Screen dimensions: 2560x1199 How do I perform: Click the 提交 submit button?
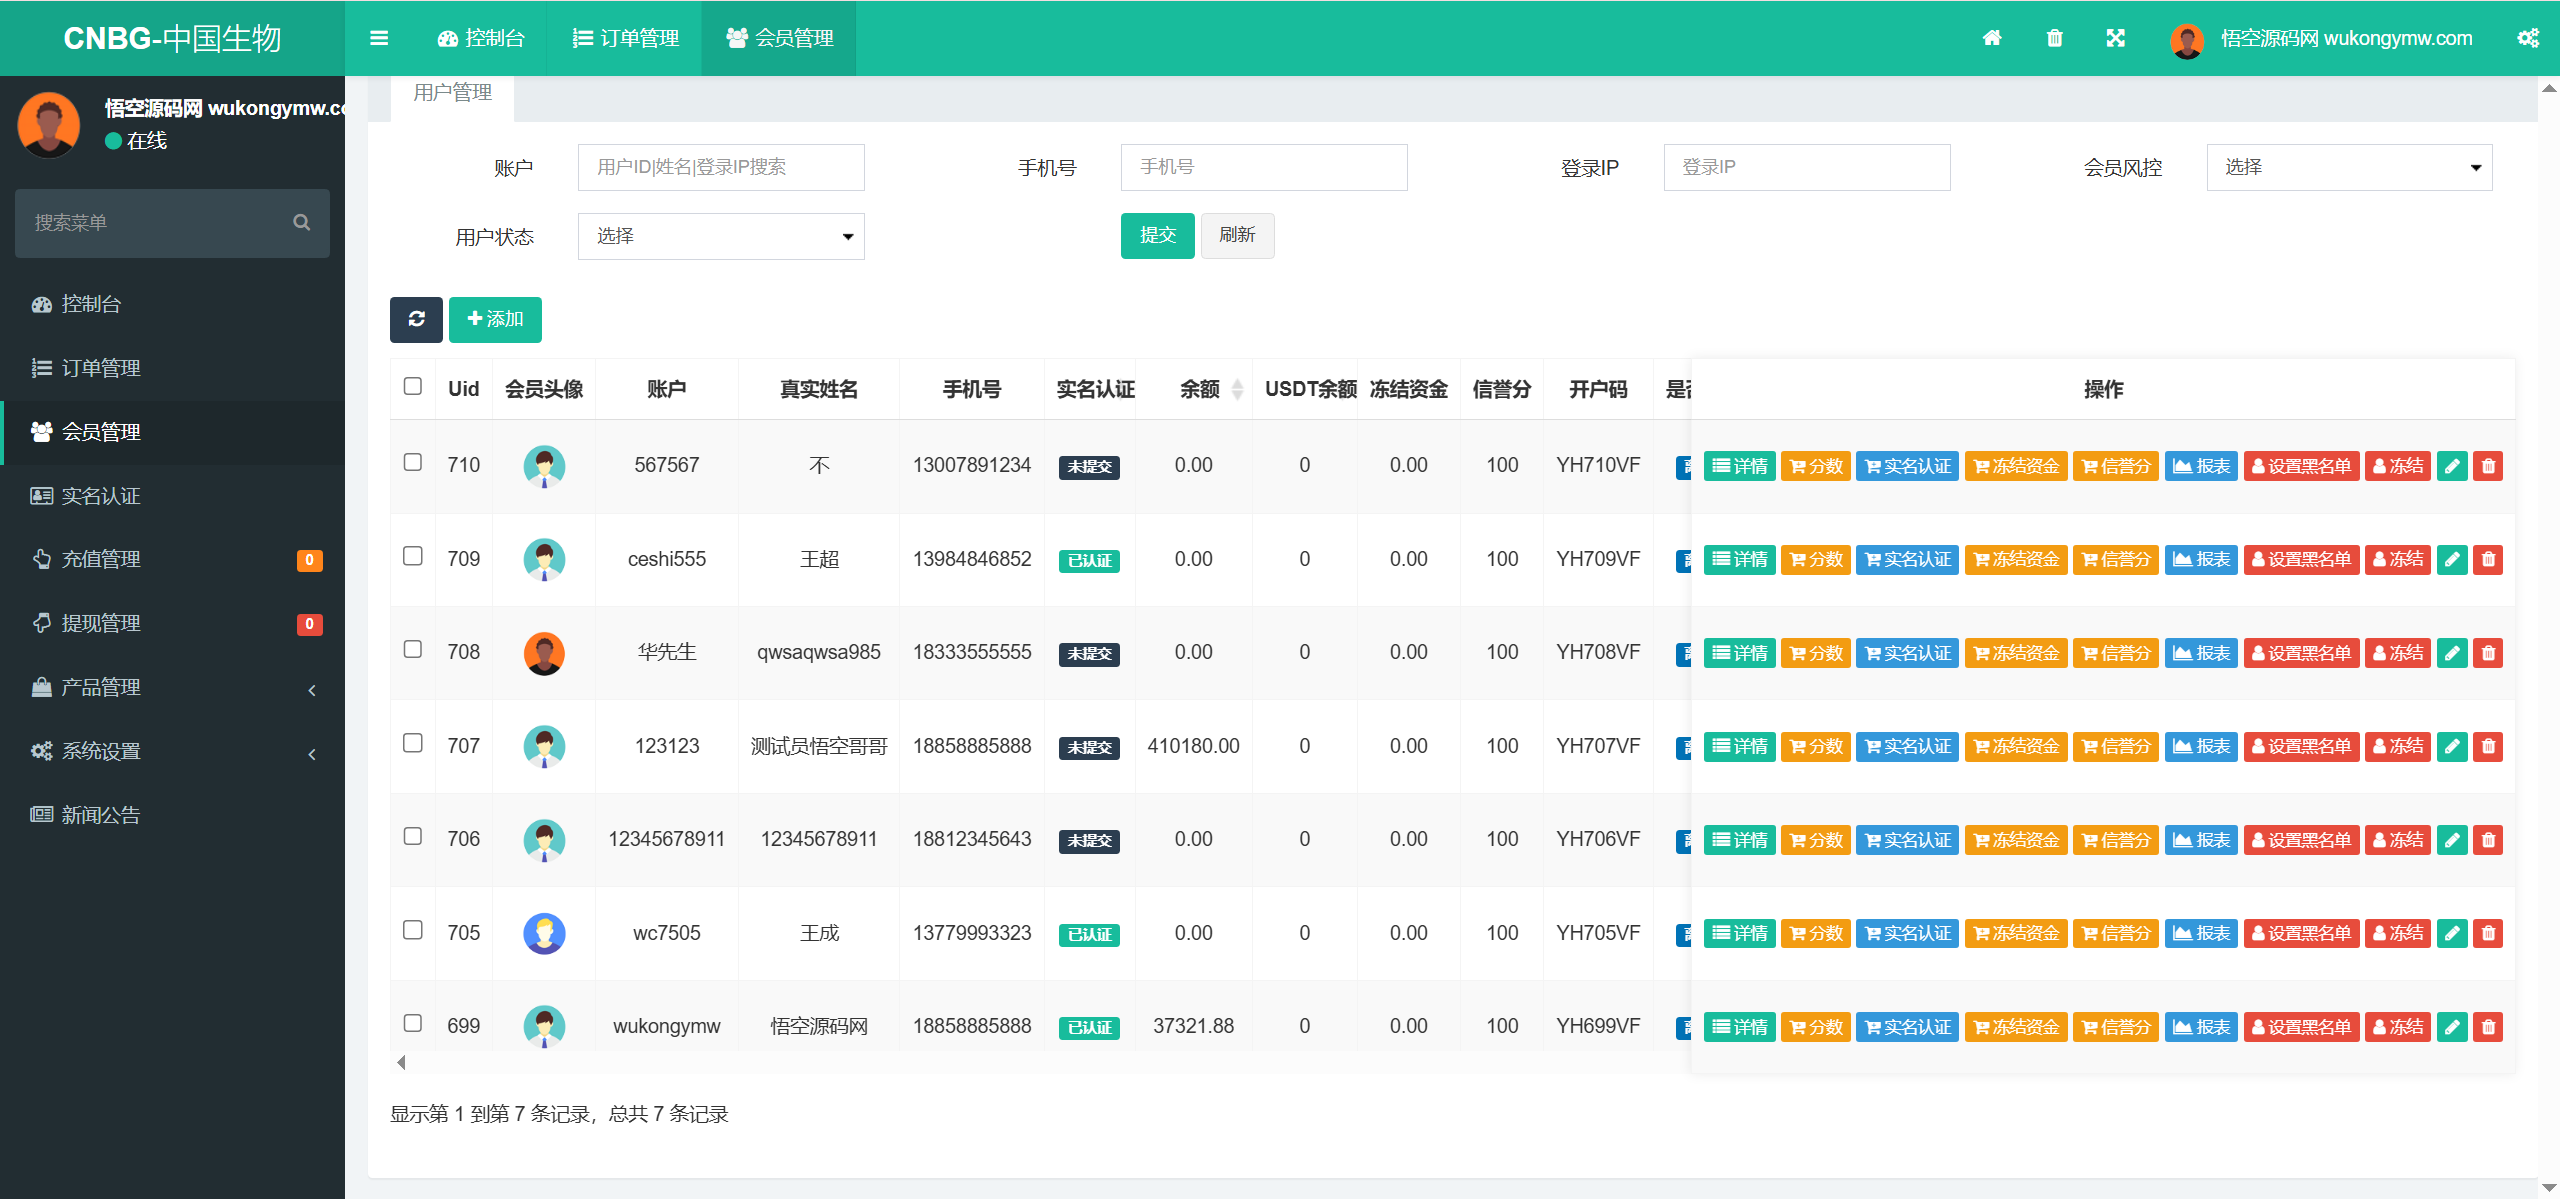1157,236
